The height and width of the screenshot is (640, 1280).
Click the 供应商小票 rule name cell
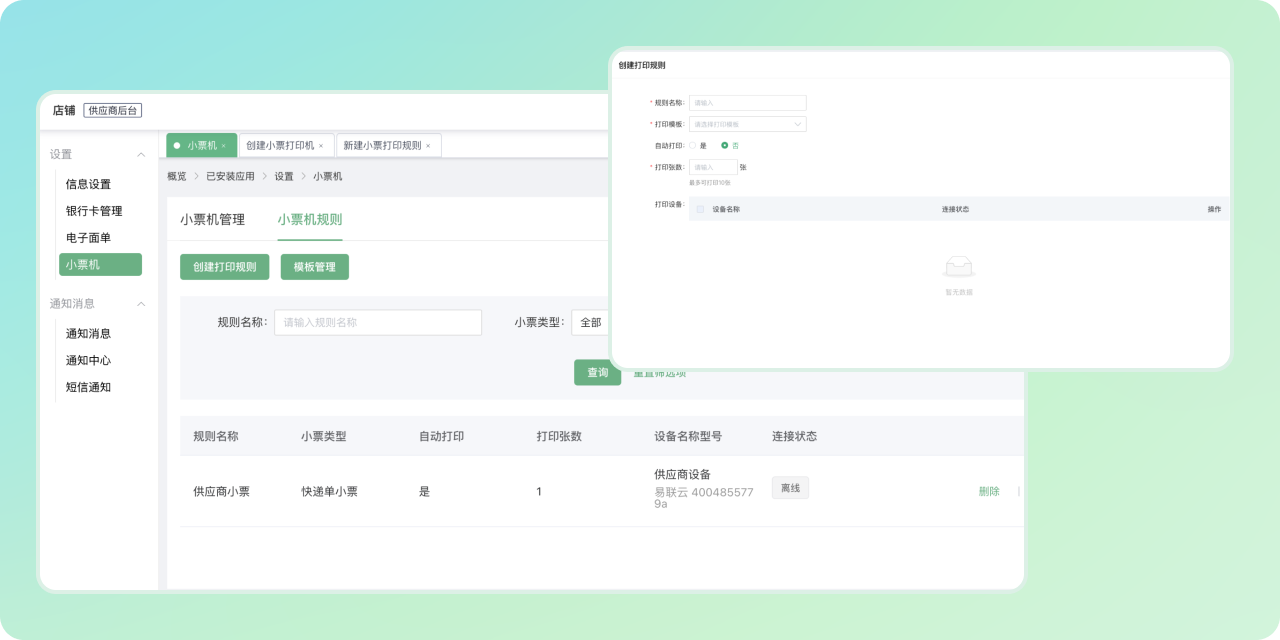coord(221,491)
